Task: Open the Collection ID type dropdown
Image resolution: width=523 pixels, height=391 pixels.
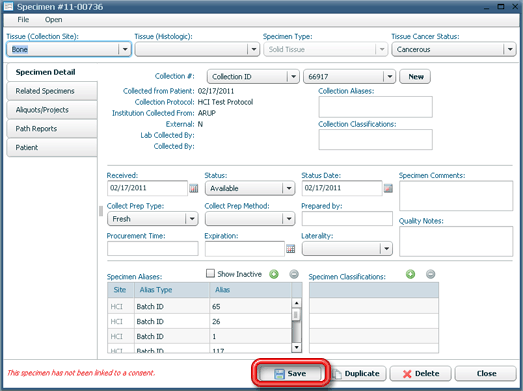Action: (293, 77)
